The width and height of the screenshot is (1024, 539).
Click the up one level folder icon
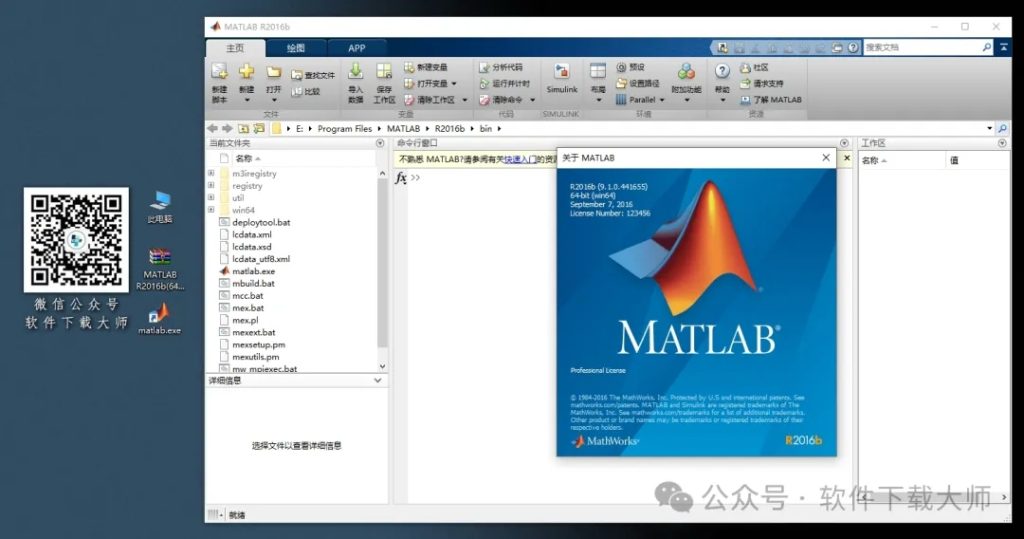click(x=244, y=128)
